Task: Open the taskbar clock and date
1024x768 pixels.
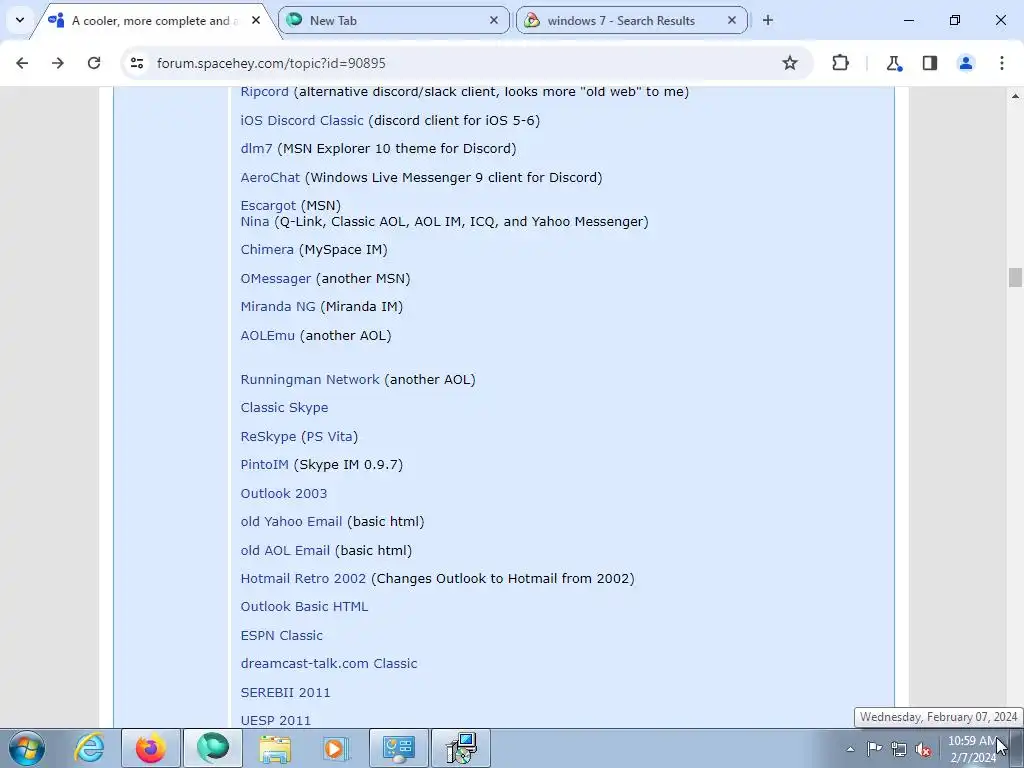Action: pyautogui.click(x=972, y=749)
